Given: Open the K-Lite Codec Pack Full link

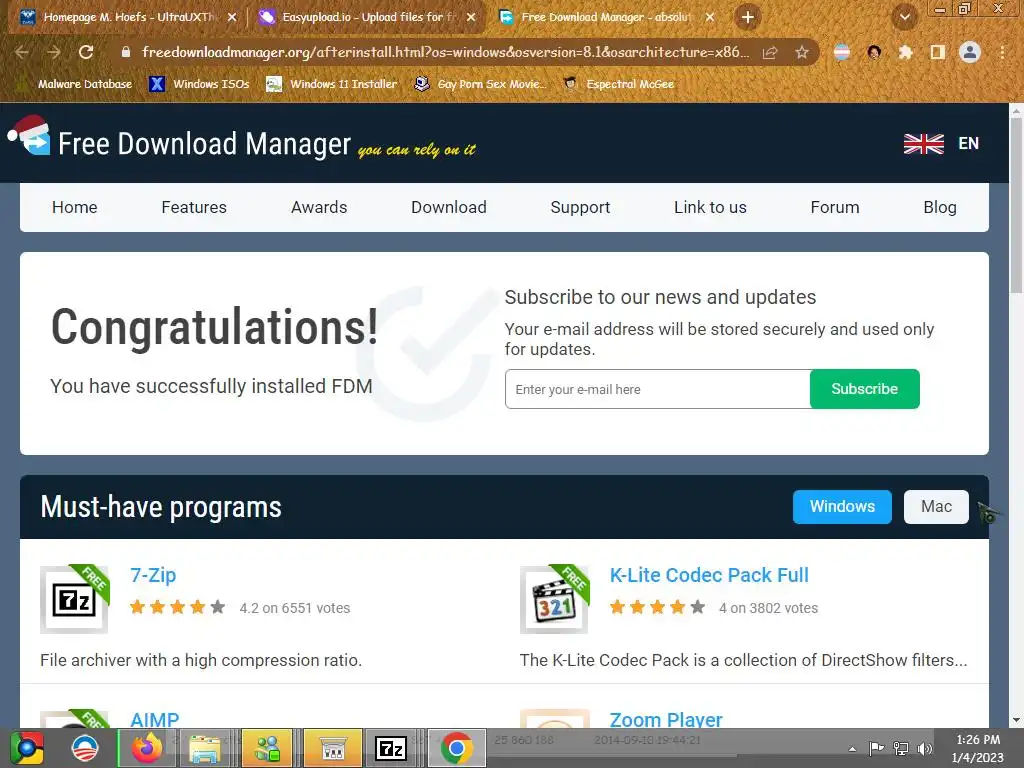Looking at the screenshot, I should point(709,575).
